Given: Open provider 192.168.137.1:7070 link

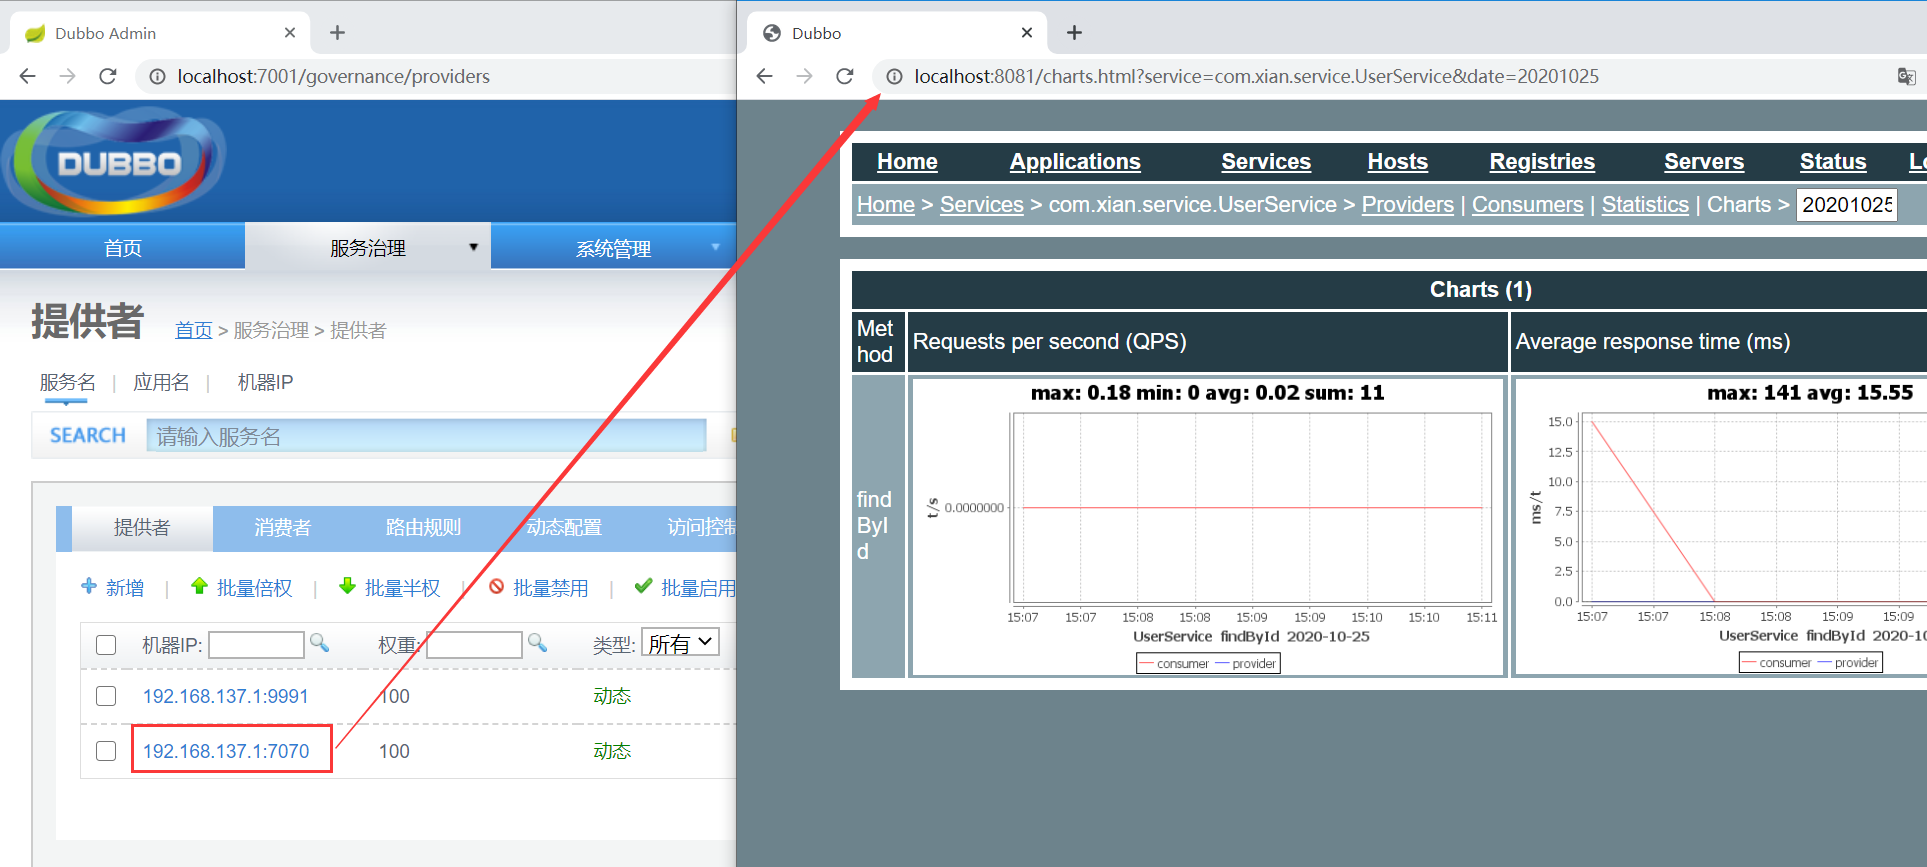Looking at the screenshot, I should click(226, 751).
